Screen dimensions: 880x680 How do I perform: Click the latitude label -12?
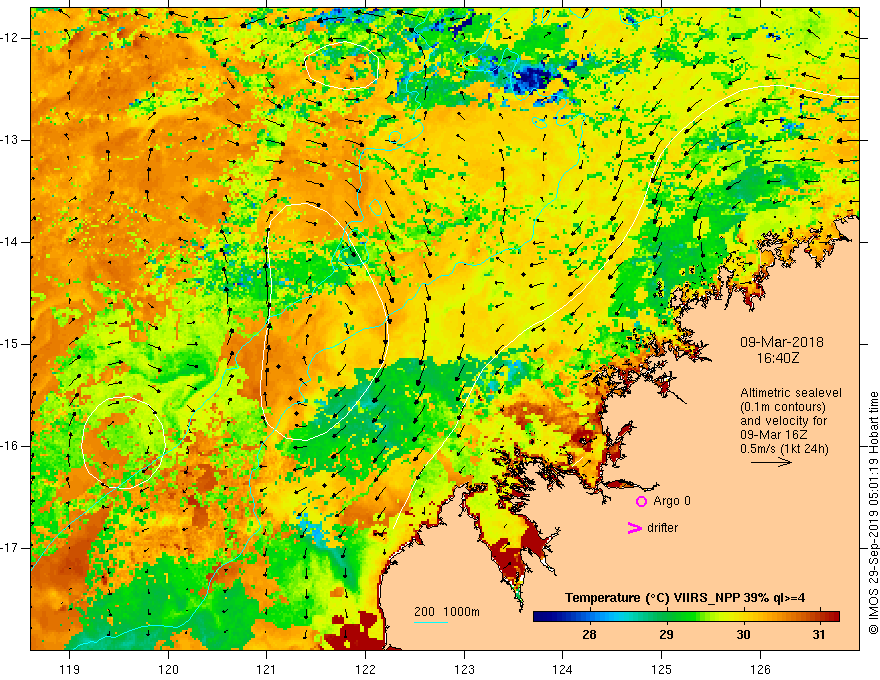(x=10, y=38)
